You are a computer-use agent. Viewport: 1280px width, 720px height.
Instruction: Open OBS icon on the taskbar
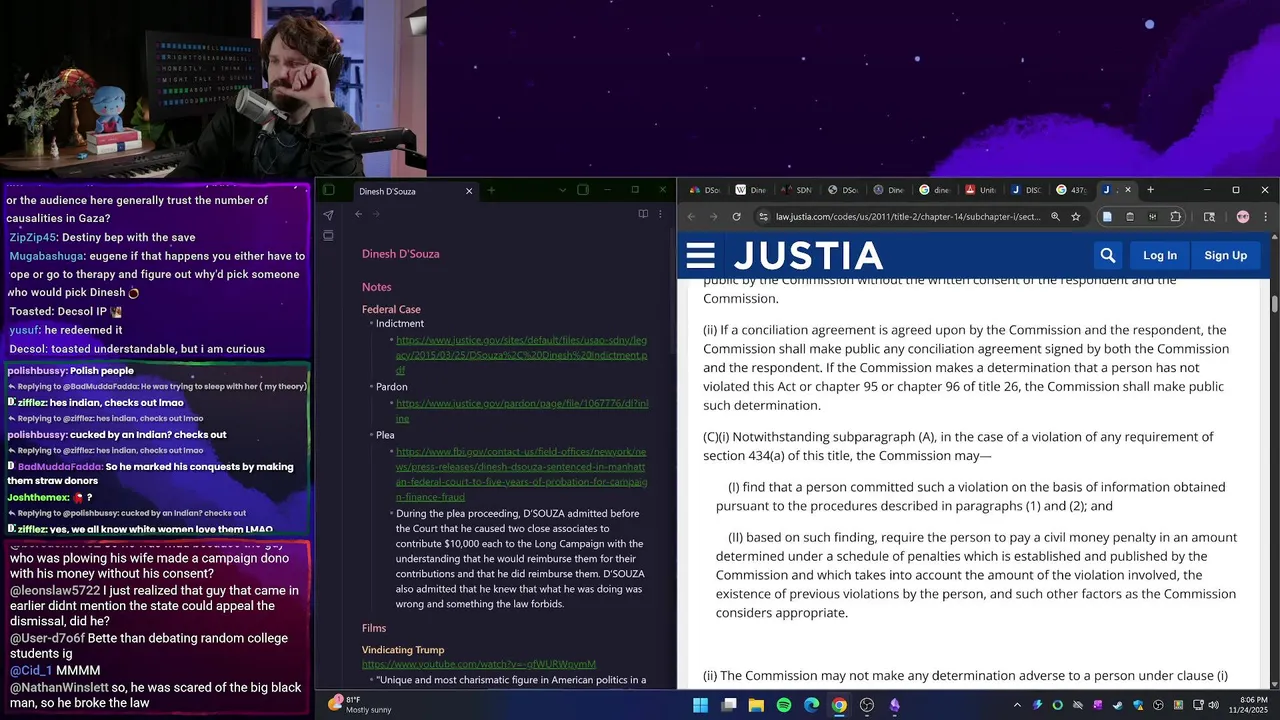867,705
